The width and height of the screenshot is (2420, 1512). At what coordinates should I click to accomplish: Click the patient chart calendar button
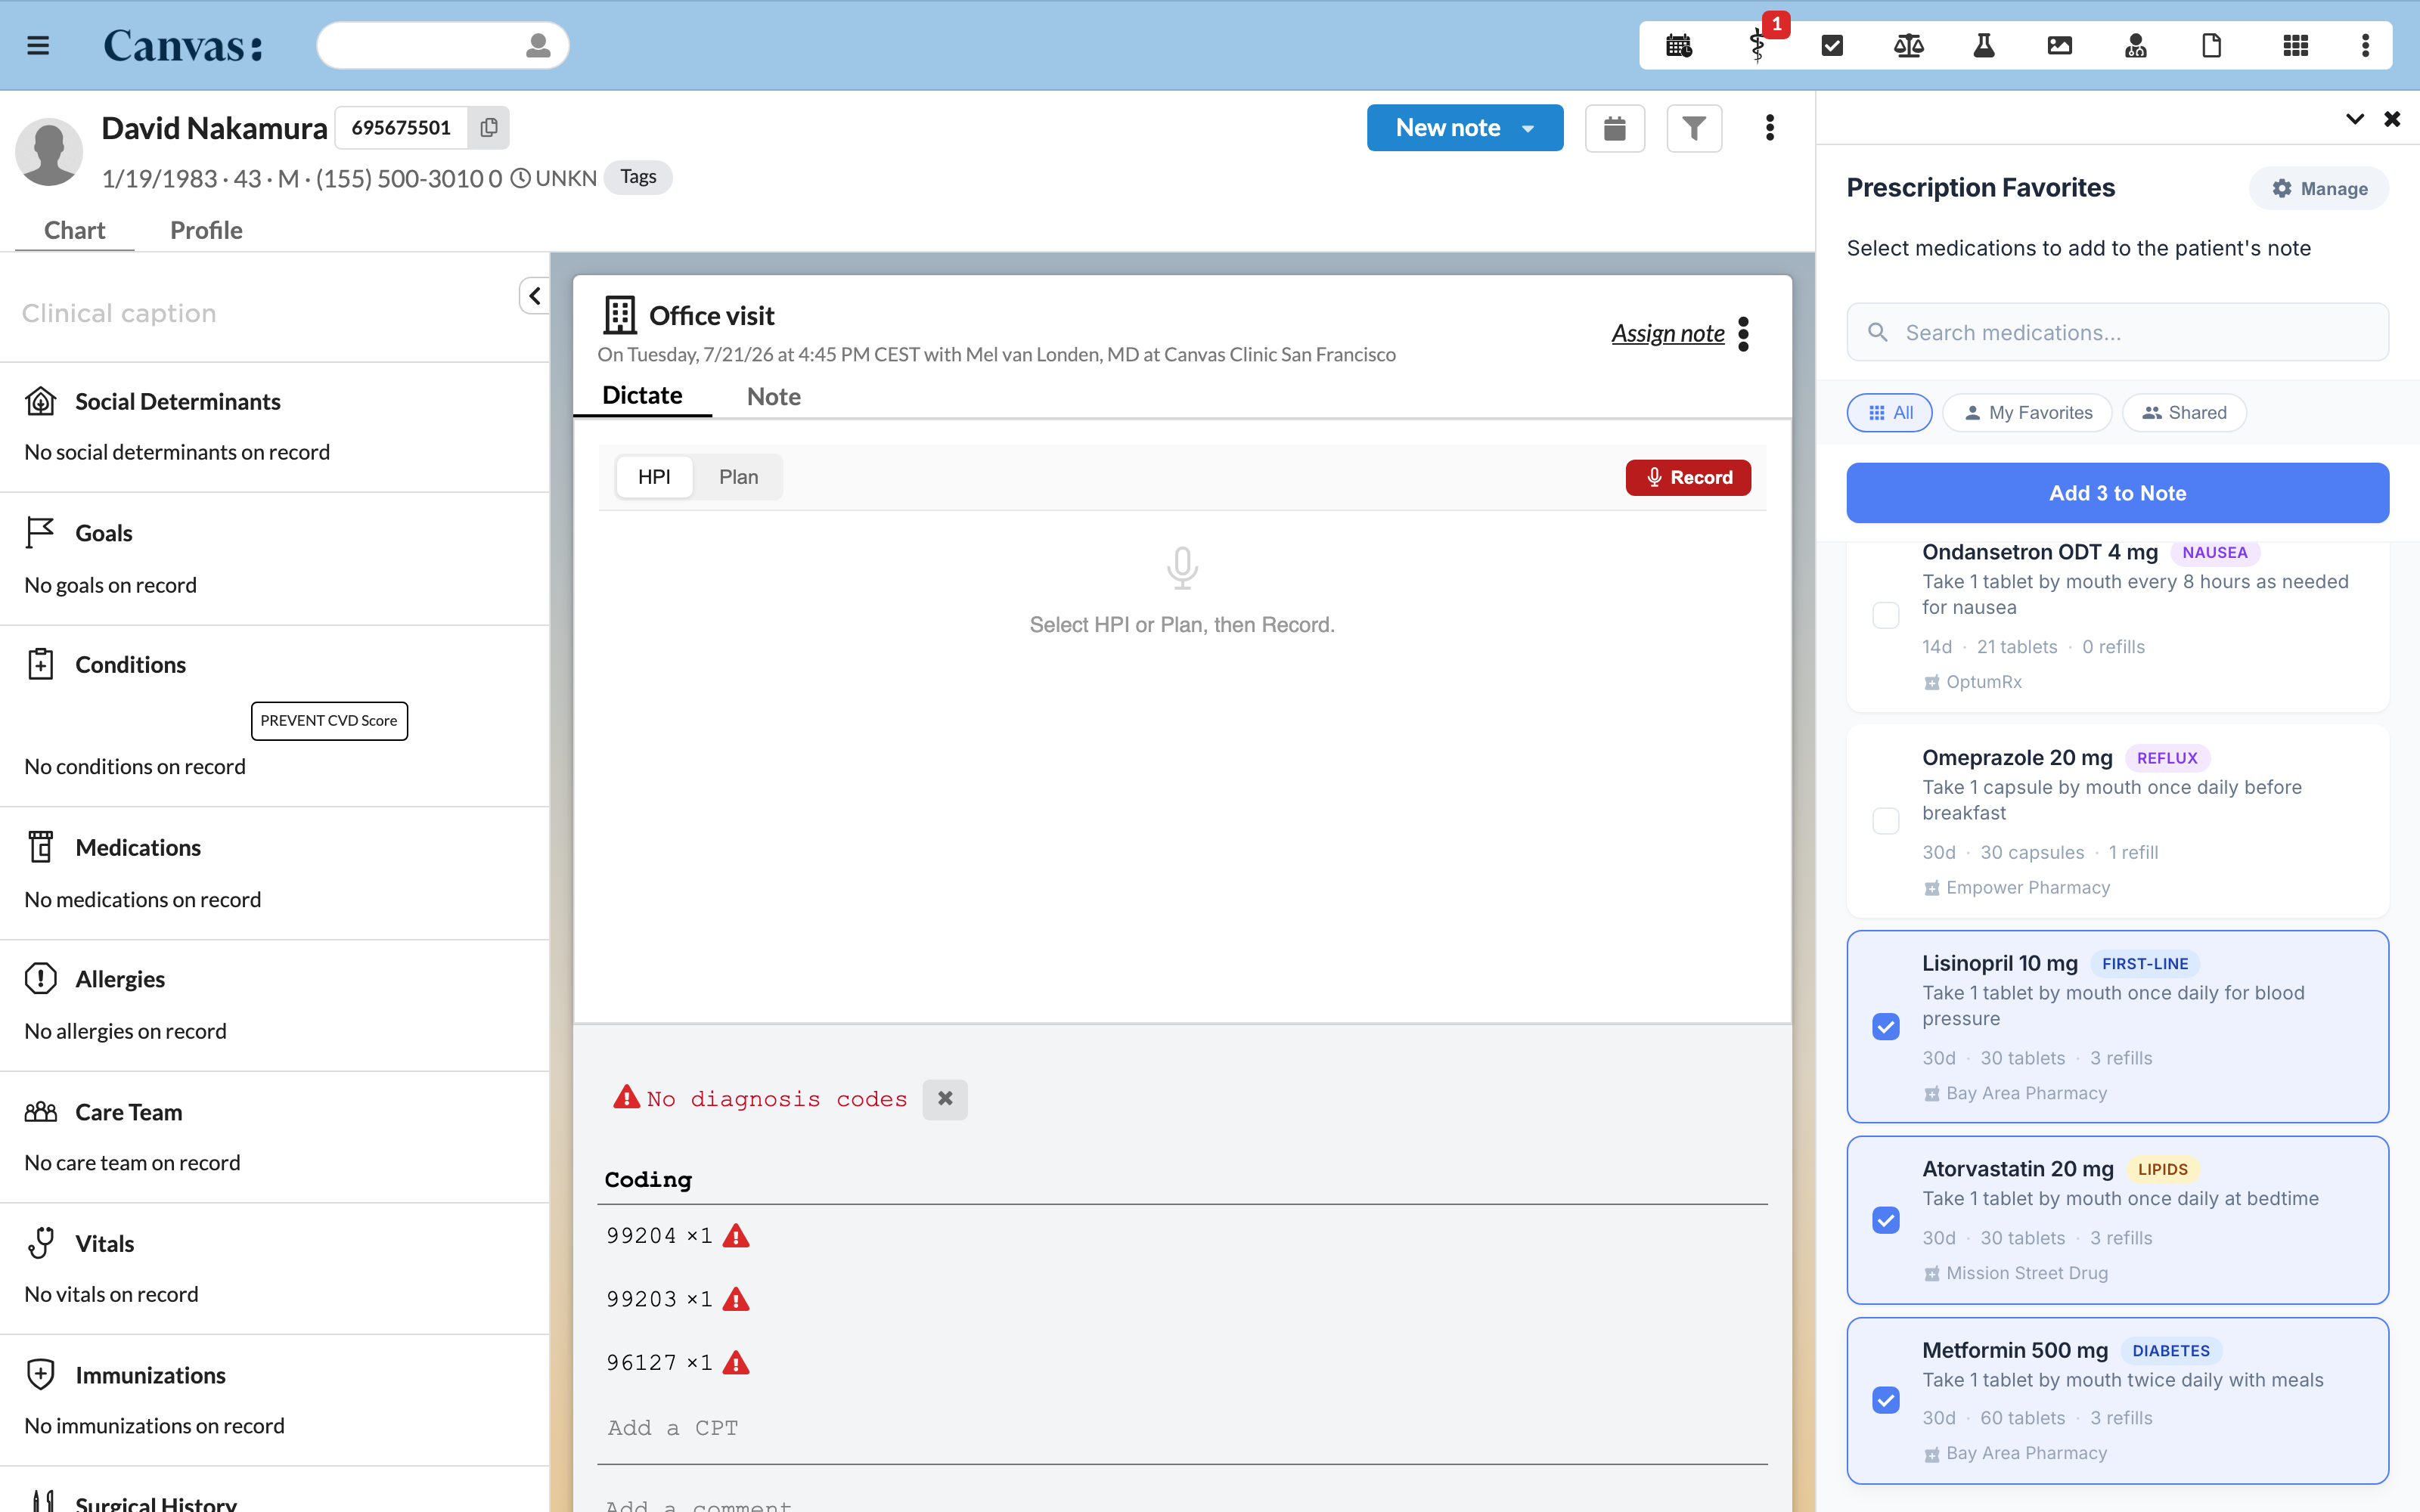1615,128
